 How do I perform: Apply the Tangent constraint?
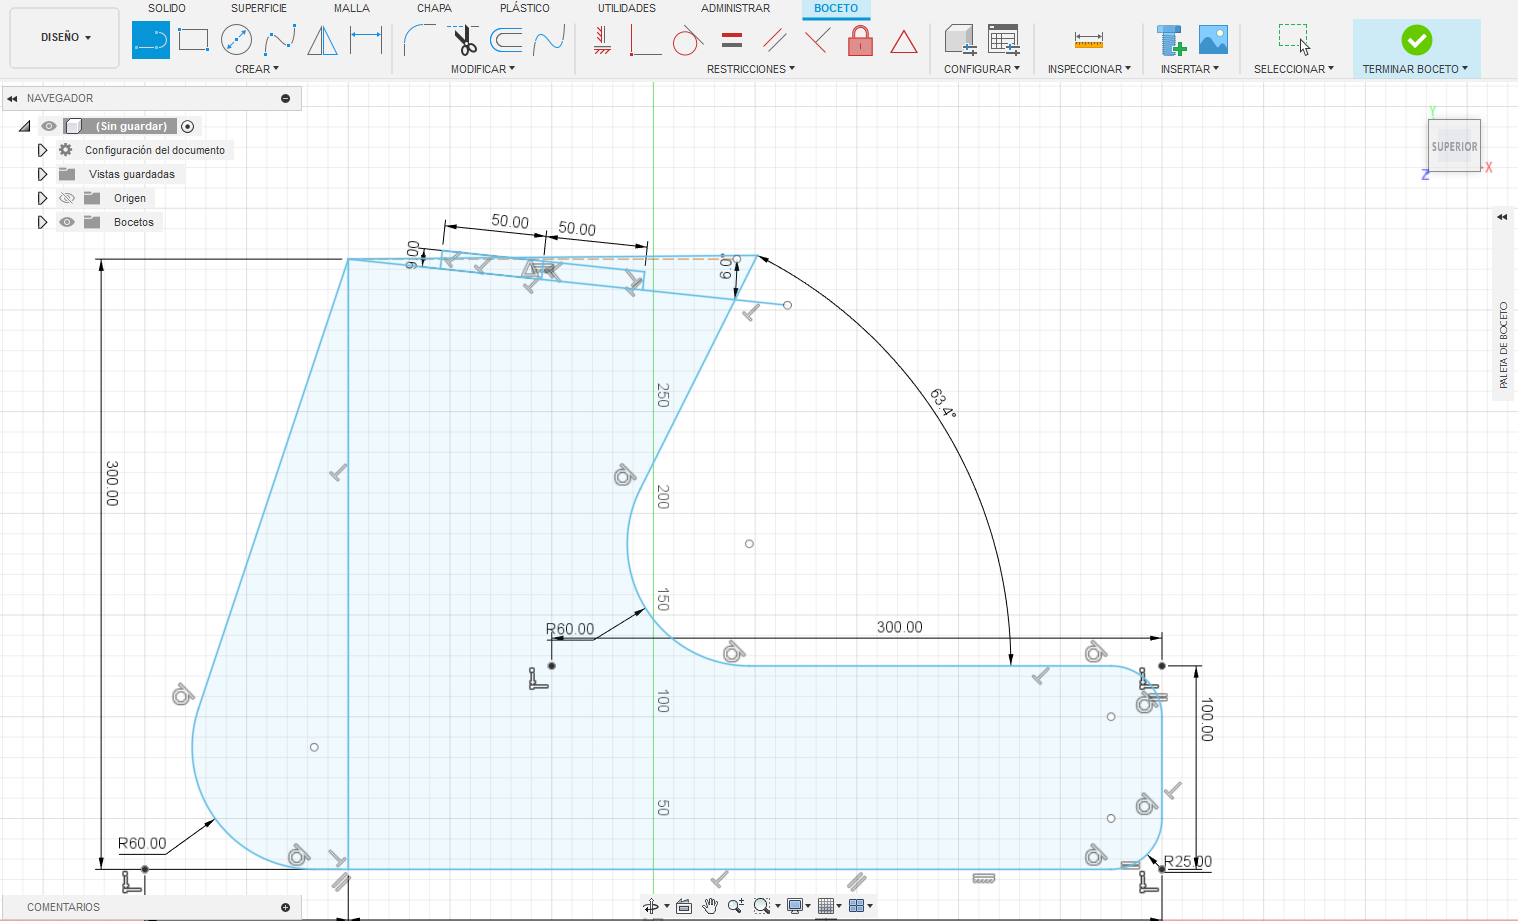click(687, 40)
